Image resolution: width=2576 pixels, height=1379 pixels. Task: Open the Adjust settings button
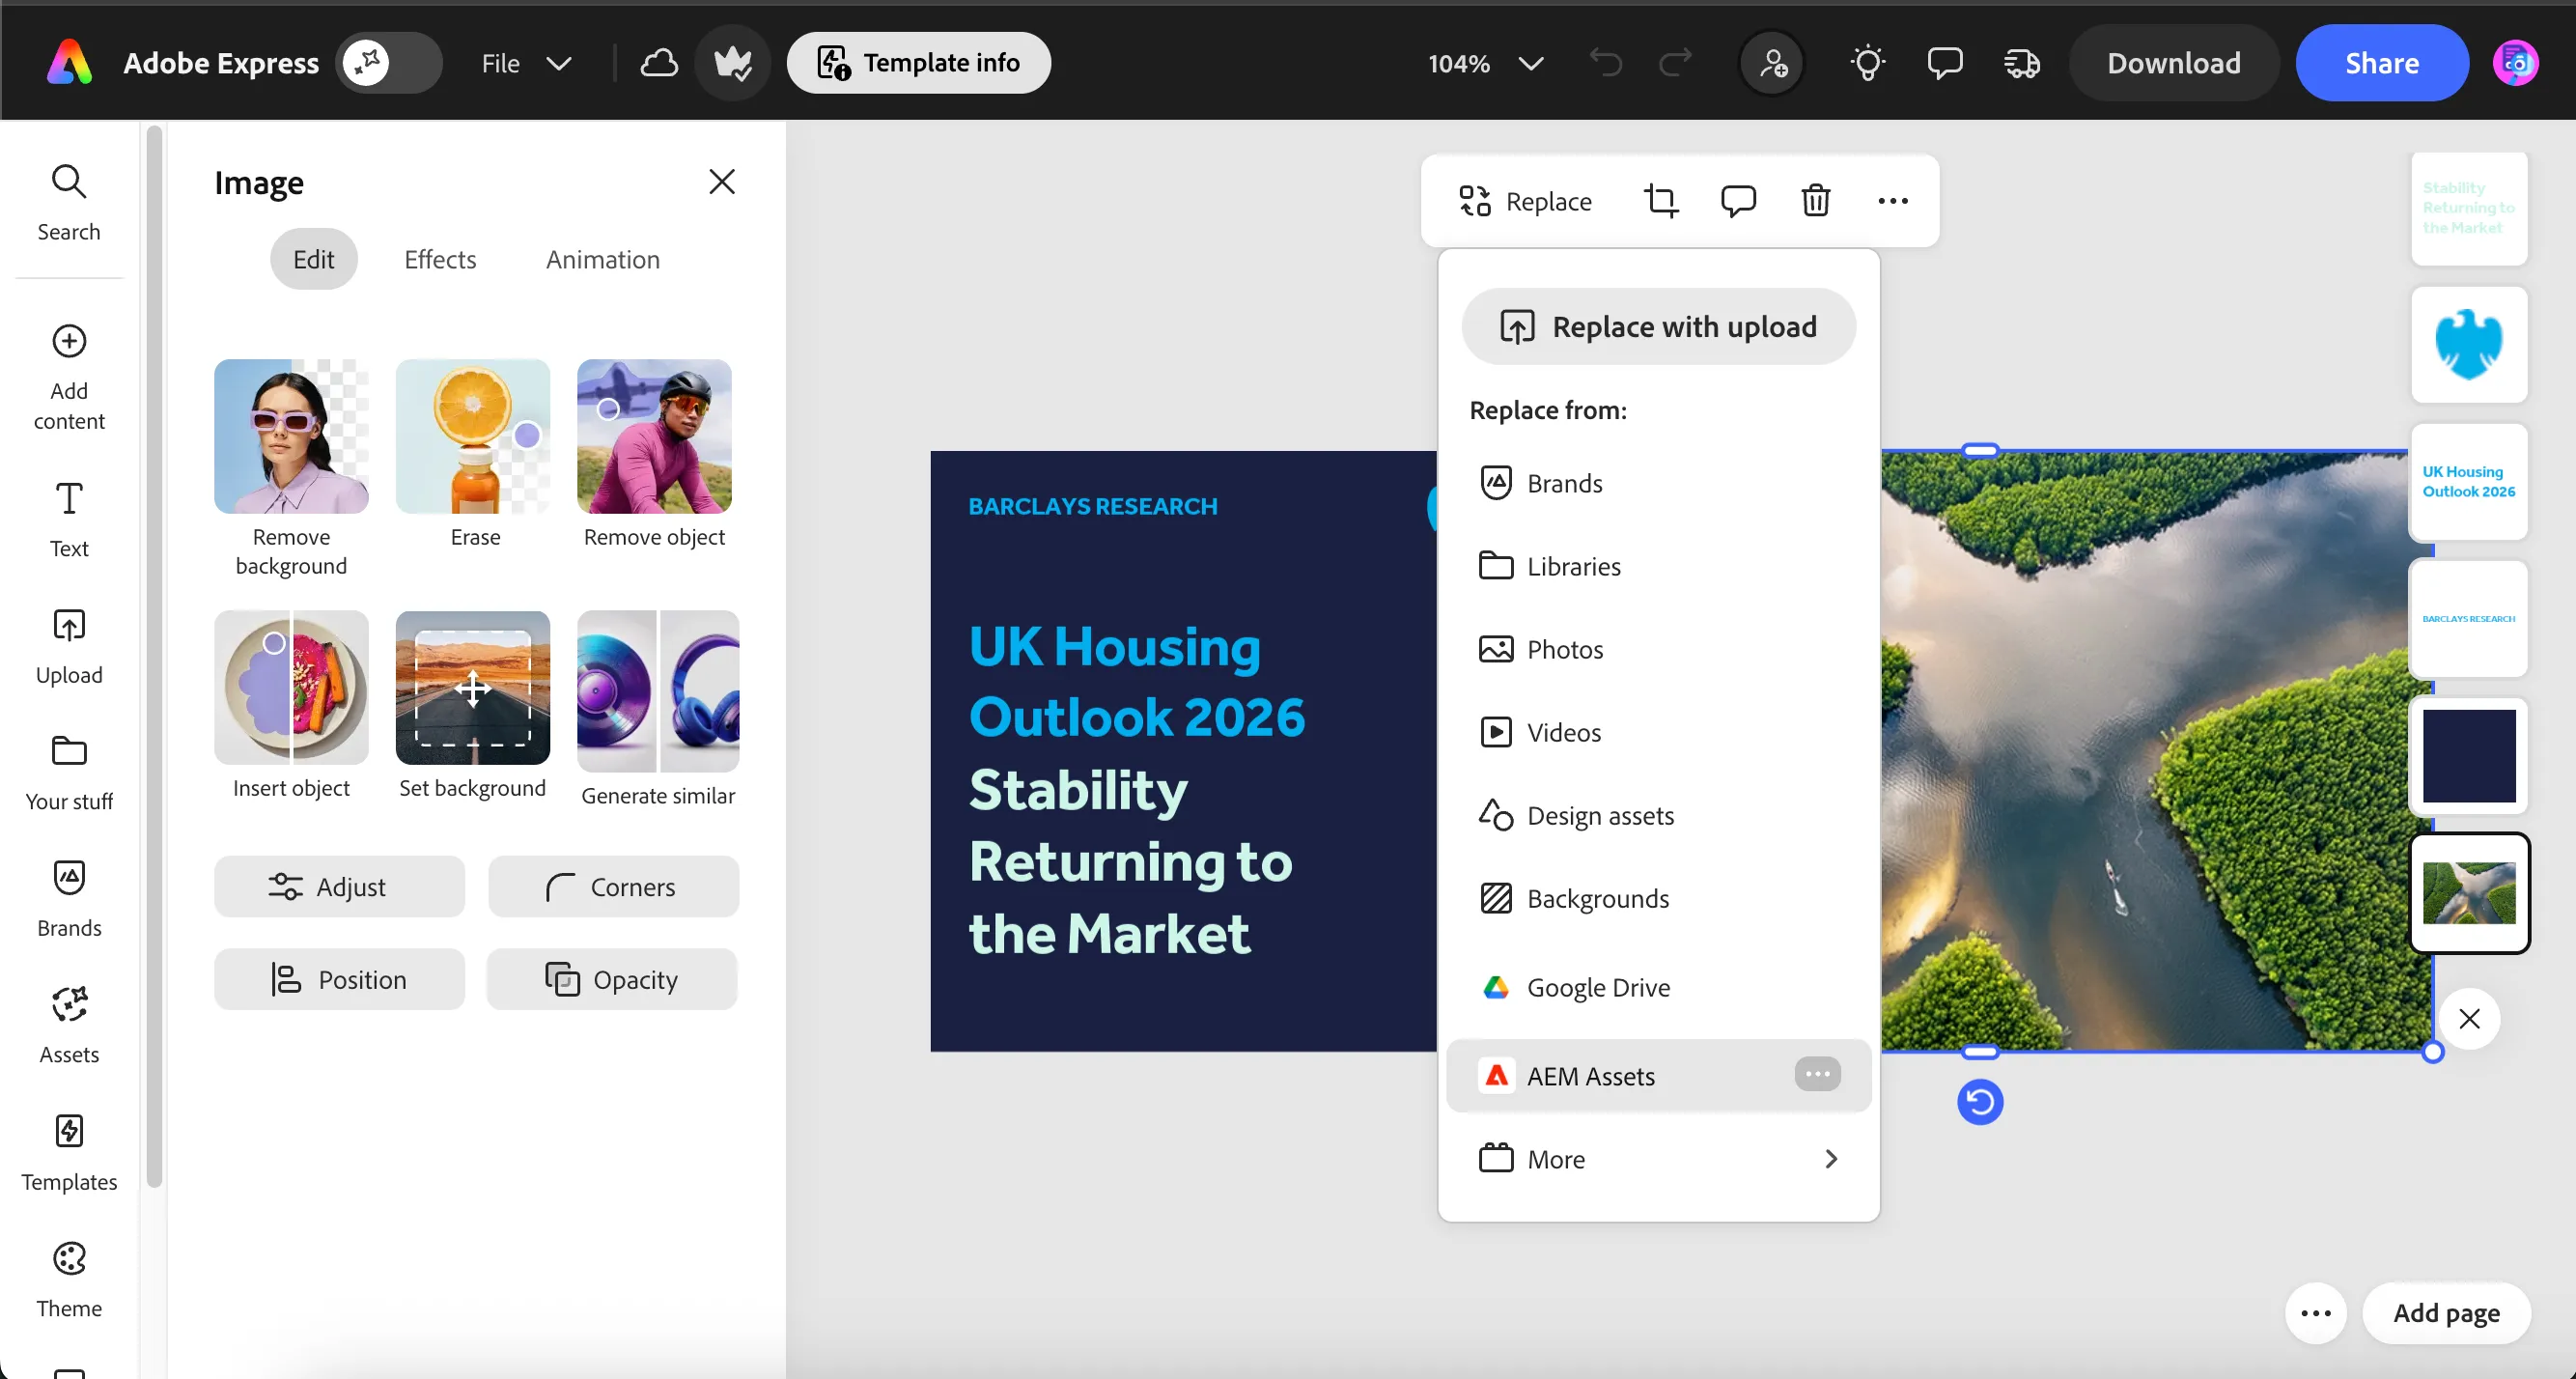point(339,886)
